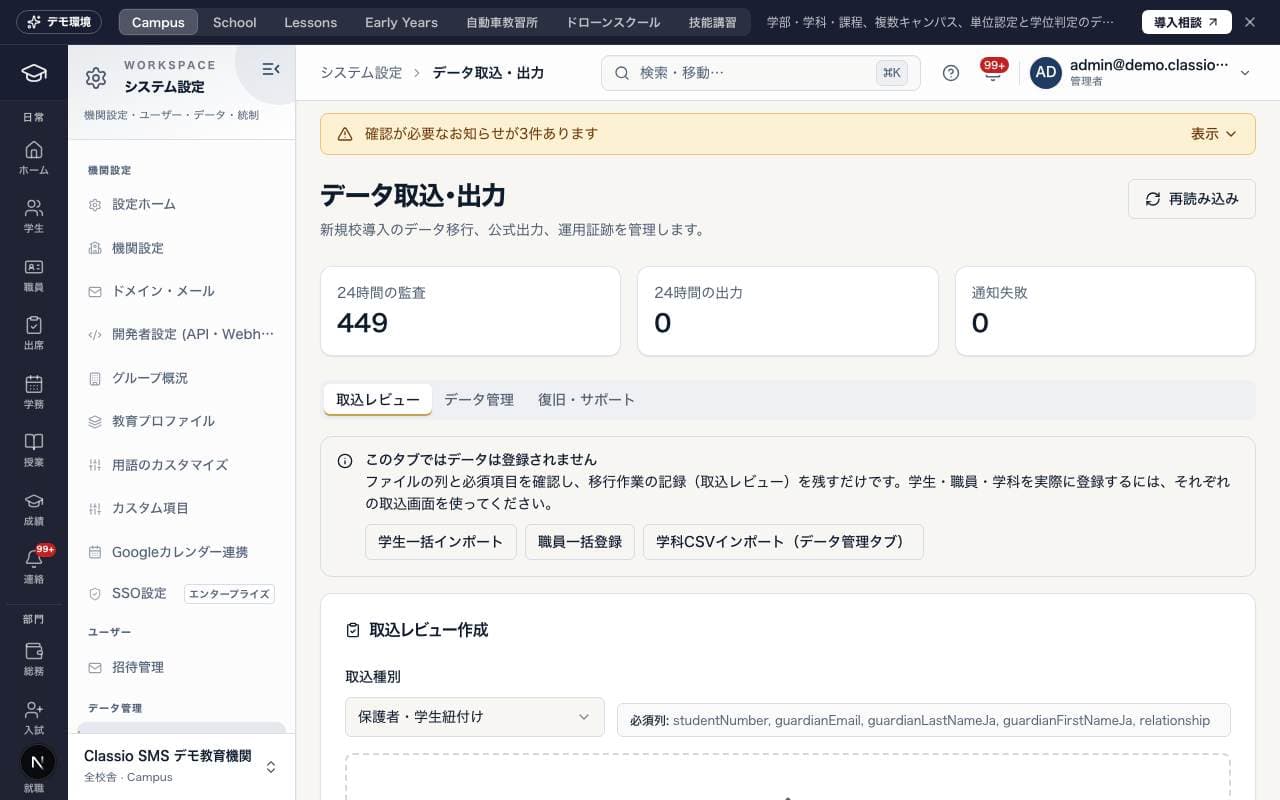Viewport: 1280px width, 800px height.
Task: Open 機関設定 in the sidebar
Action: 181,248
